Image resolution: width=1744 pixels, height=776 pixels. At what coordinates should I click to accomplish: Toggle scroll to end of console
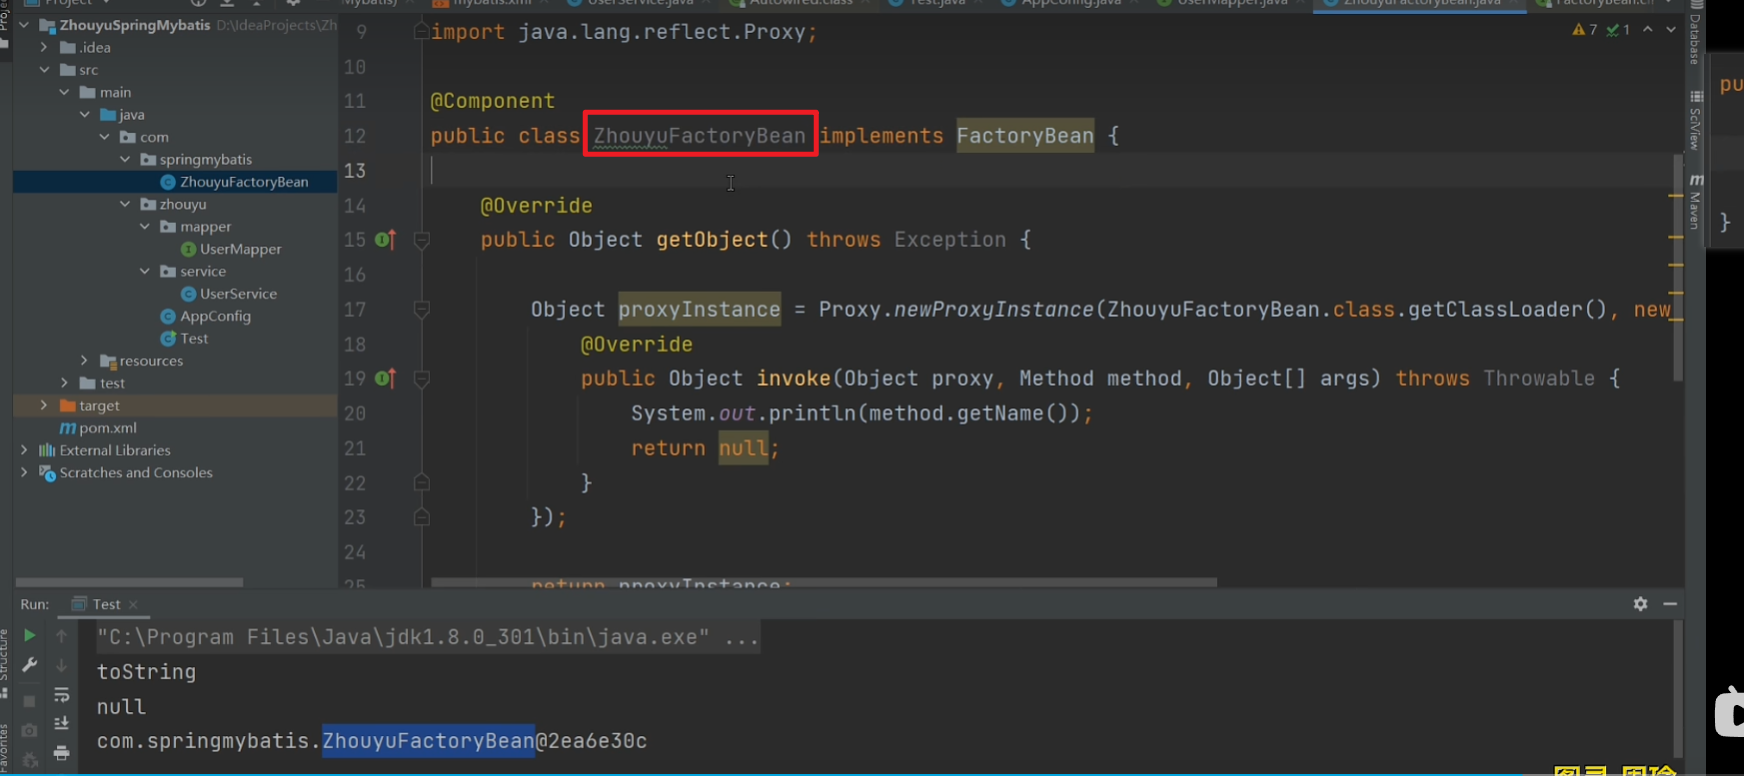coord(61,723)
